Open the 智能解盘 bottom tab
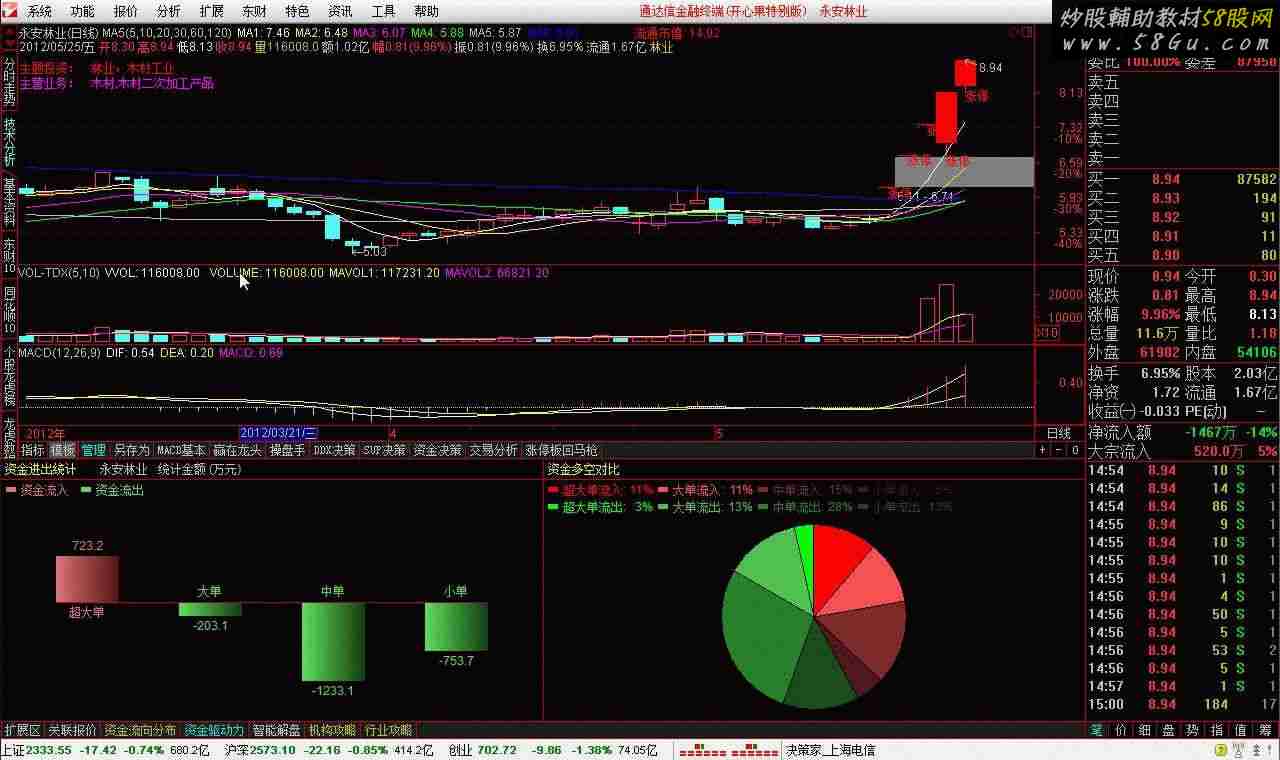Viewport: 1280px width, 760px height. 277,730
